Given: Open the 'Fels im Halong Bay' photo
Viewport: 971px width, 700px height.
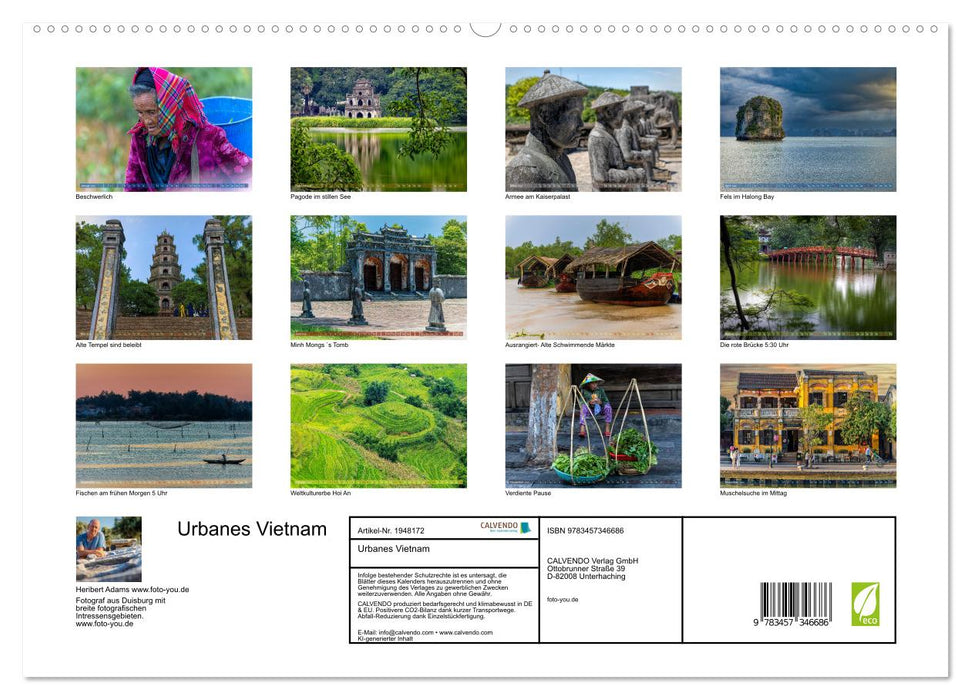Looking at the screenshot, I should pos(808,128).
